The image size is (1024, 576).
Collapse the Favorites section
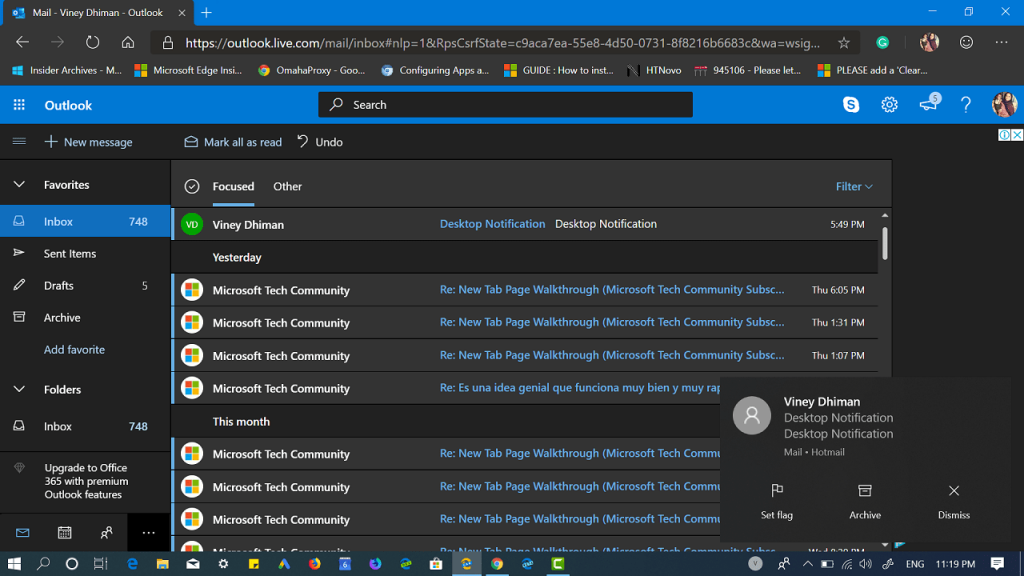19,185
